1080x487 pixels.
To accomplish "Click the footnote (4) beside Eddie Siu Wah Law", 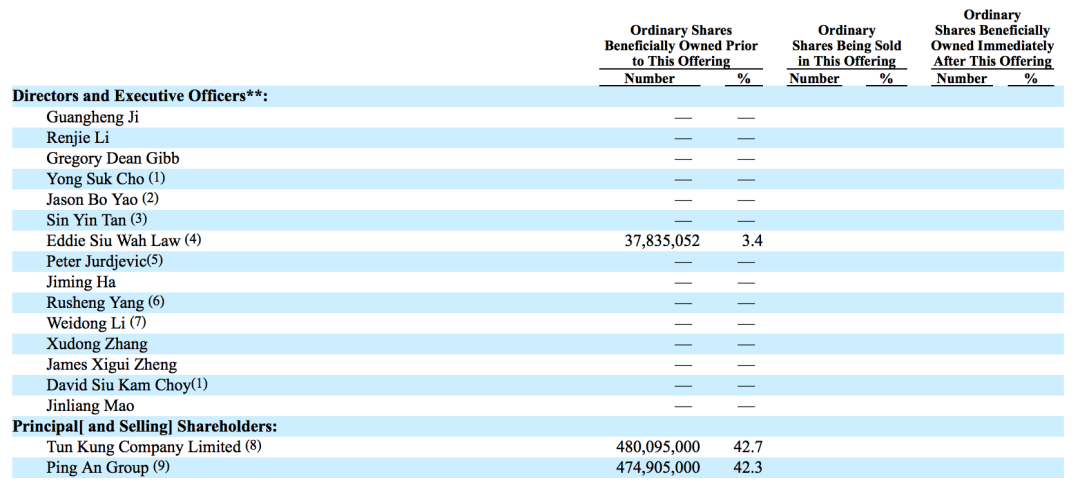I will pos(193,240).
